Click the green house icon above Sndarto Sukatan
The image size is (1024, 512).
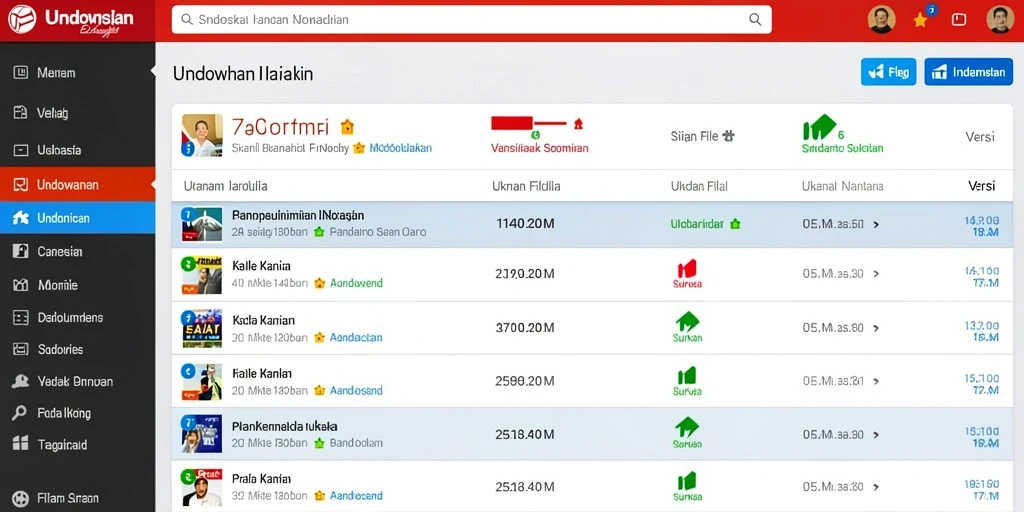(819, 127)
